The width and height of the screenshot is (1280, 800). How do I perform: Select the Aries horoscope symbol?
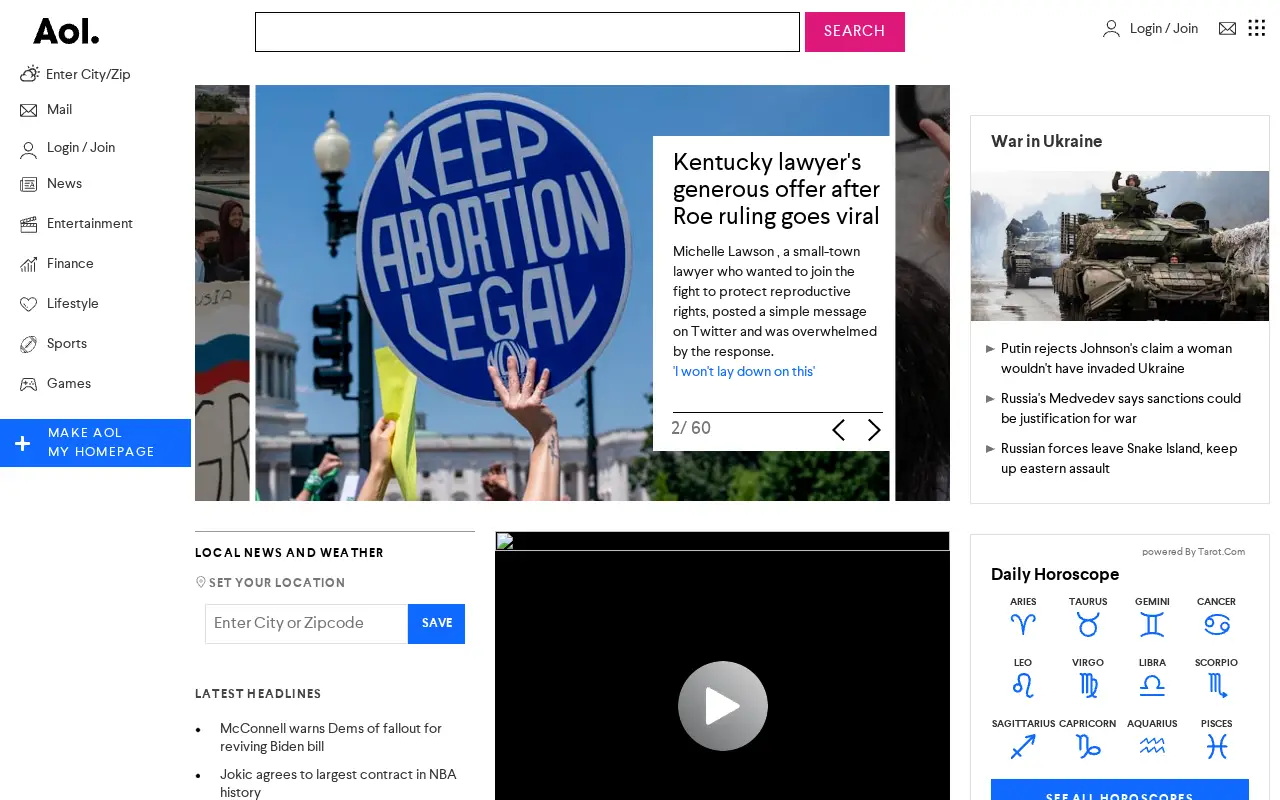(1023, 625)
